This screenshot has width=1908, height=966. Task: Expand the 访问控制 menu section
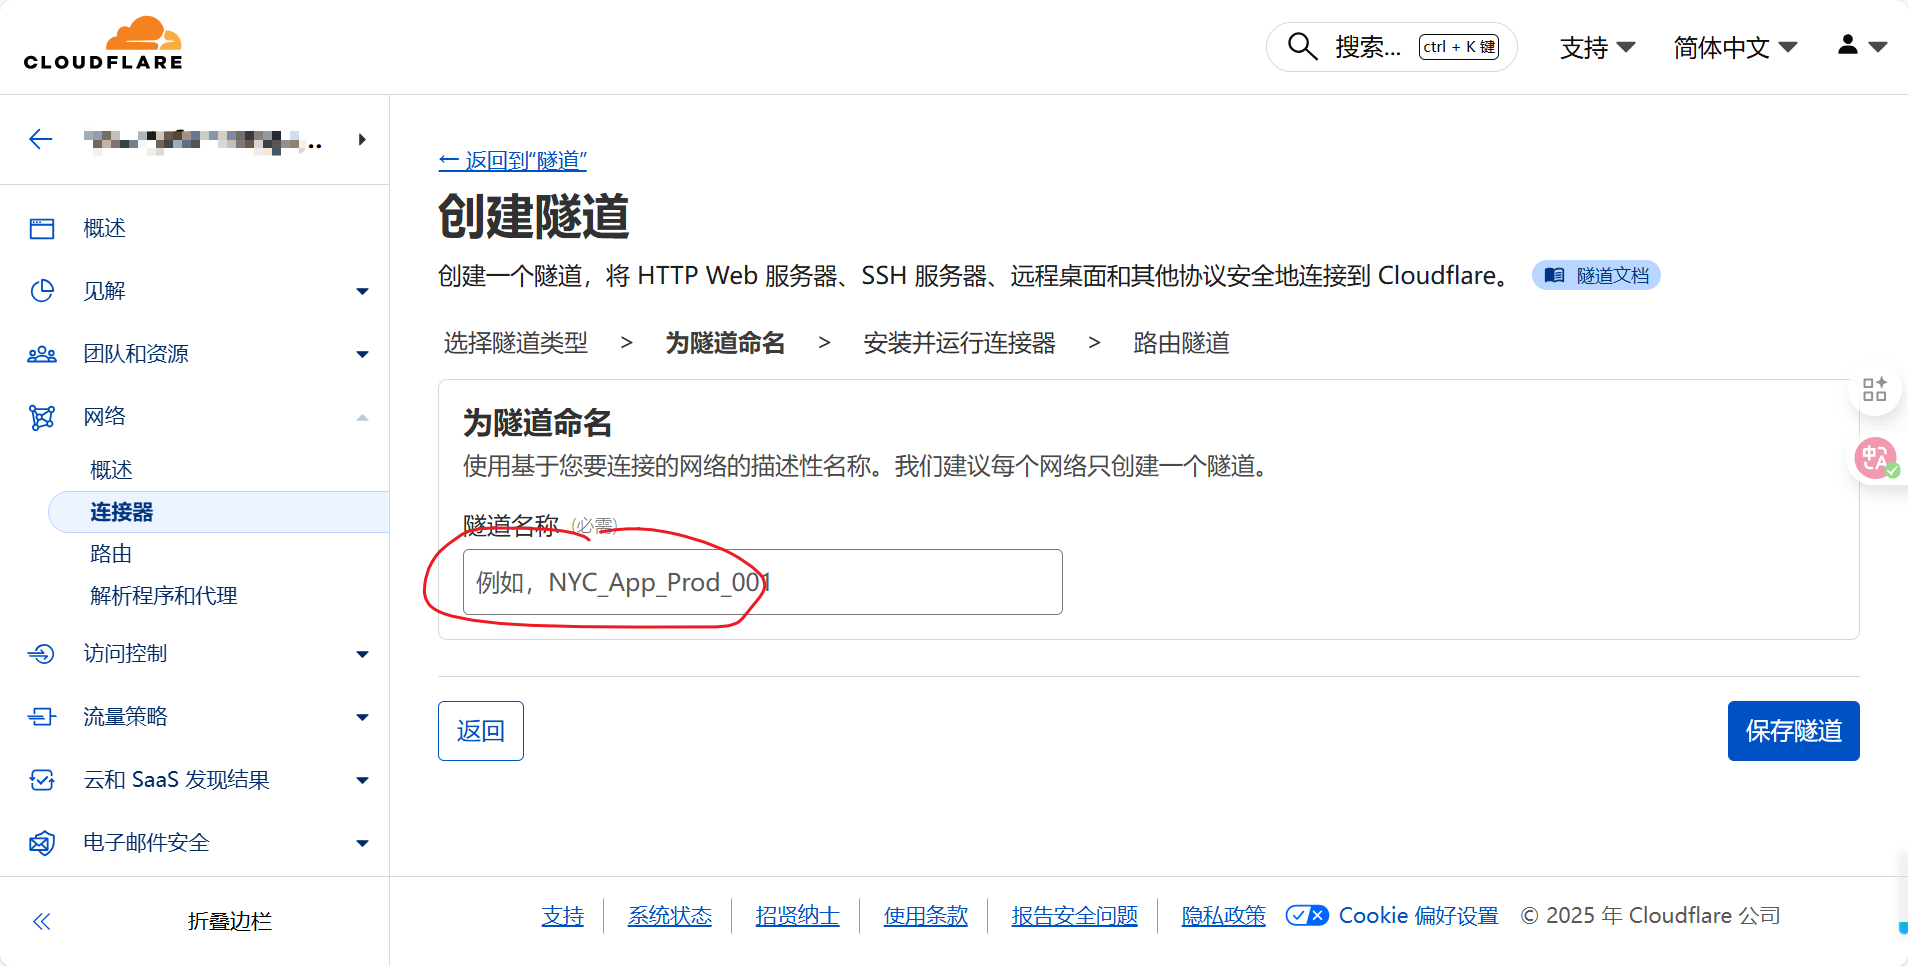[362, 655]
